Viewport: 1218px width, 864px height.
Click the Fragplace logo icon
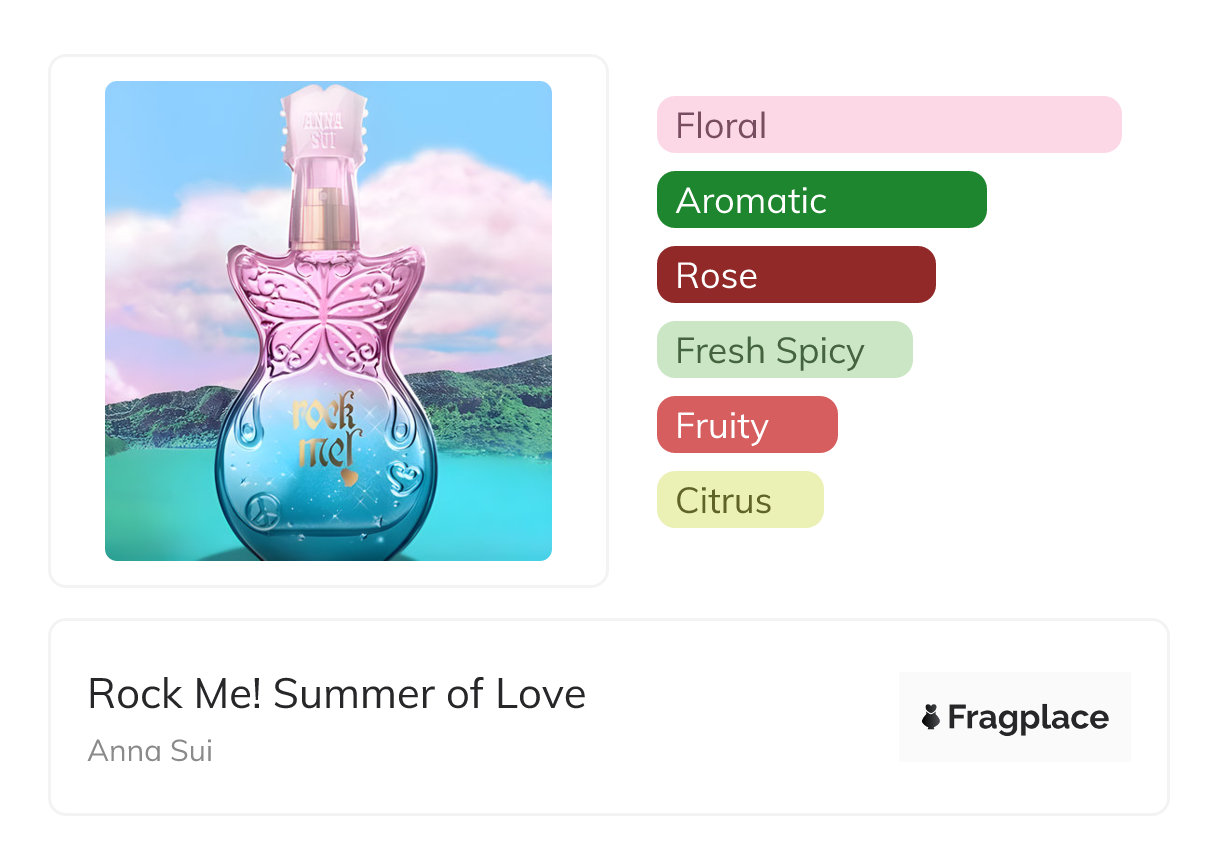pyautogui.click(x=931, y=717)
